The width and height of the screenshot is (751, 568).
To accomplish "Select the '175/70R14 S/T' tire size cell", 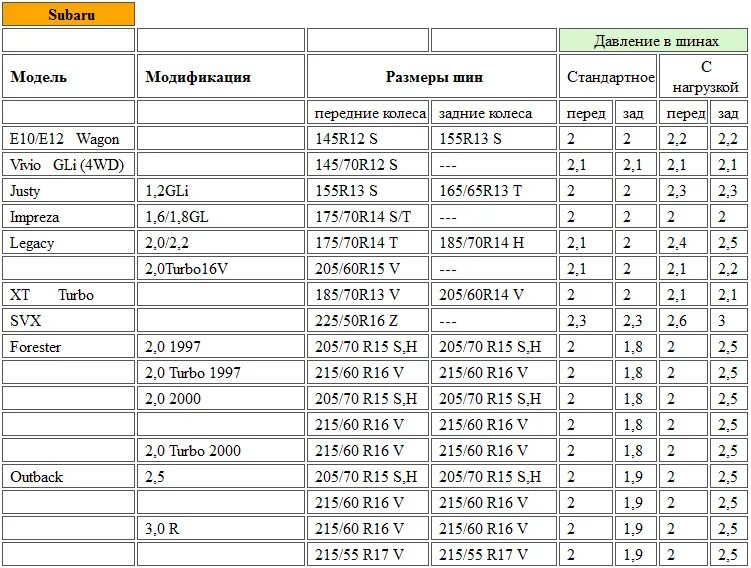I will click(368, 217).
